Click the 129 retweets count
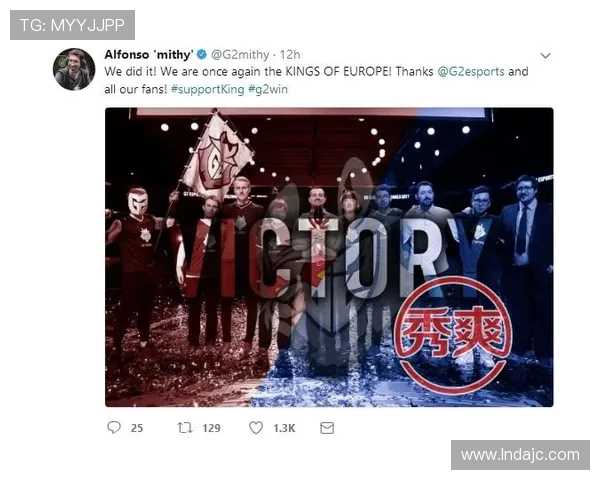The image size is (600, 480). click(x=211, y=428)
